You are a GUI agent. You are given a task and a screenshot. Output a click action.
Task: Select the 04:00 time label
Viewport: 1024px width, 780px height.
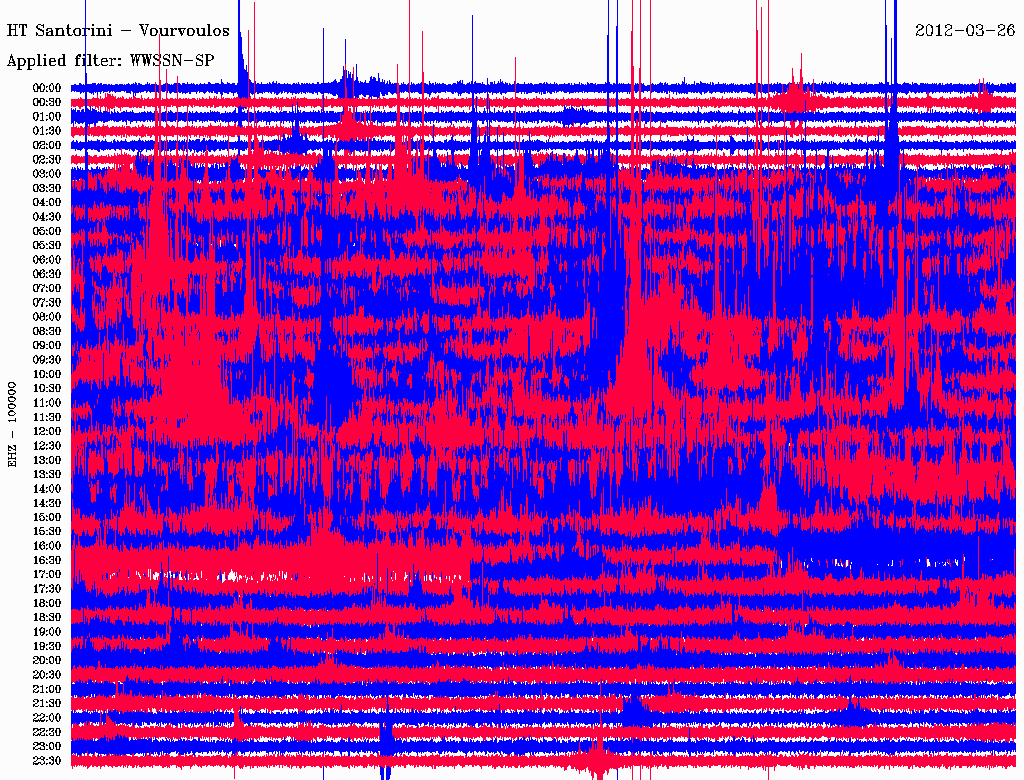[47, 203]
